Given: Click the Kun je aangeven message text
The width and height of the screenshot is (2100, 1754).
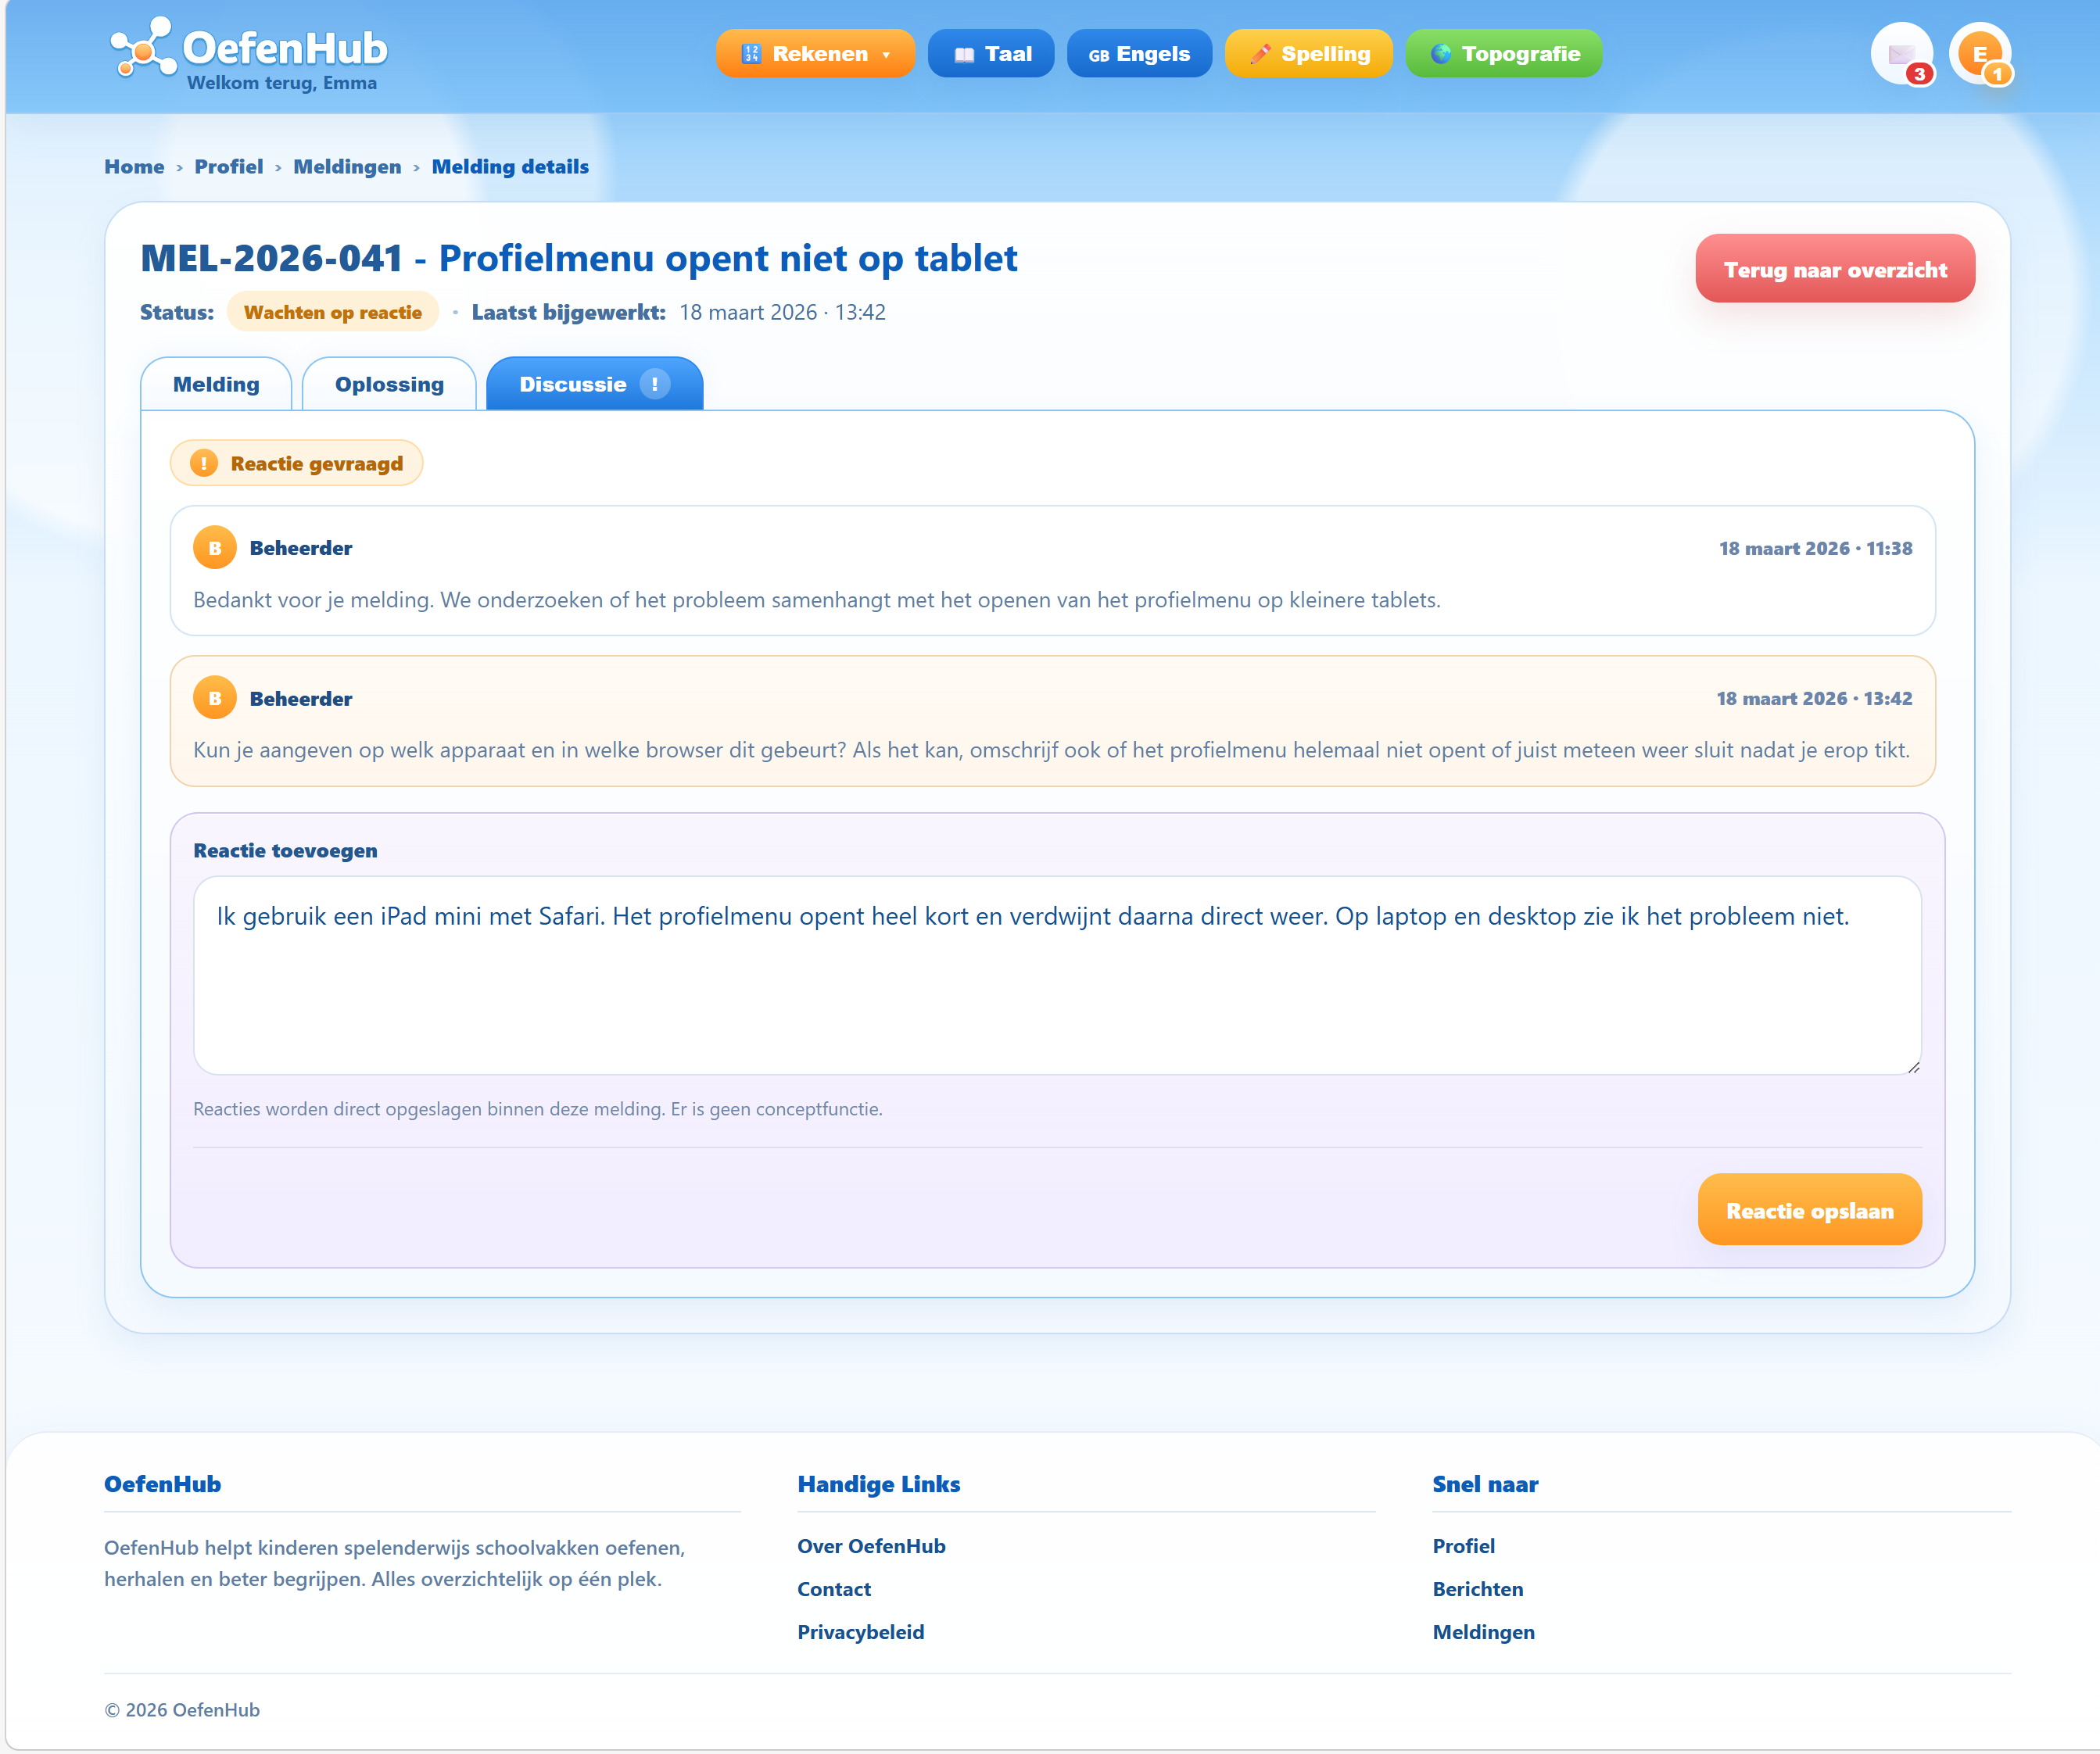Looking at the screenshot, I should (1051, 750).
